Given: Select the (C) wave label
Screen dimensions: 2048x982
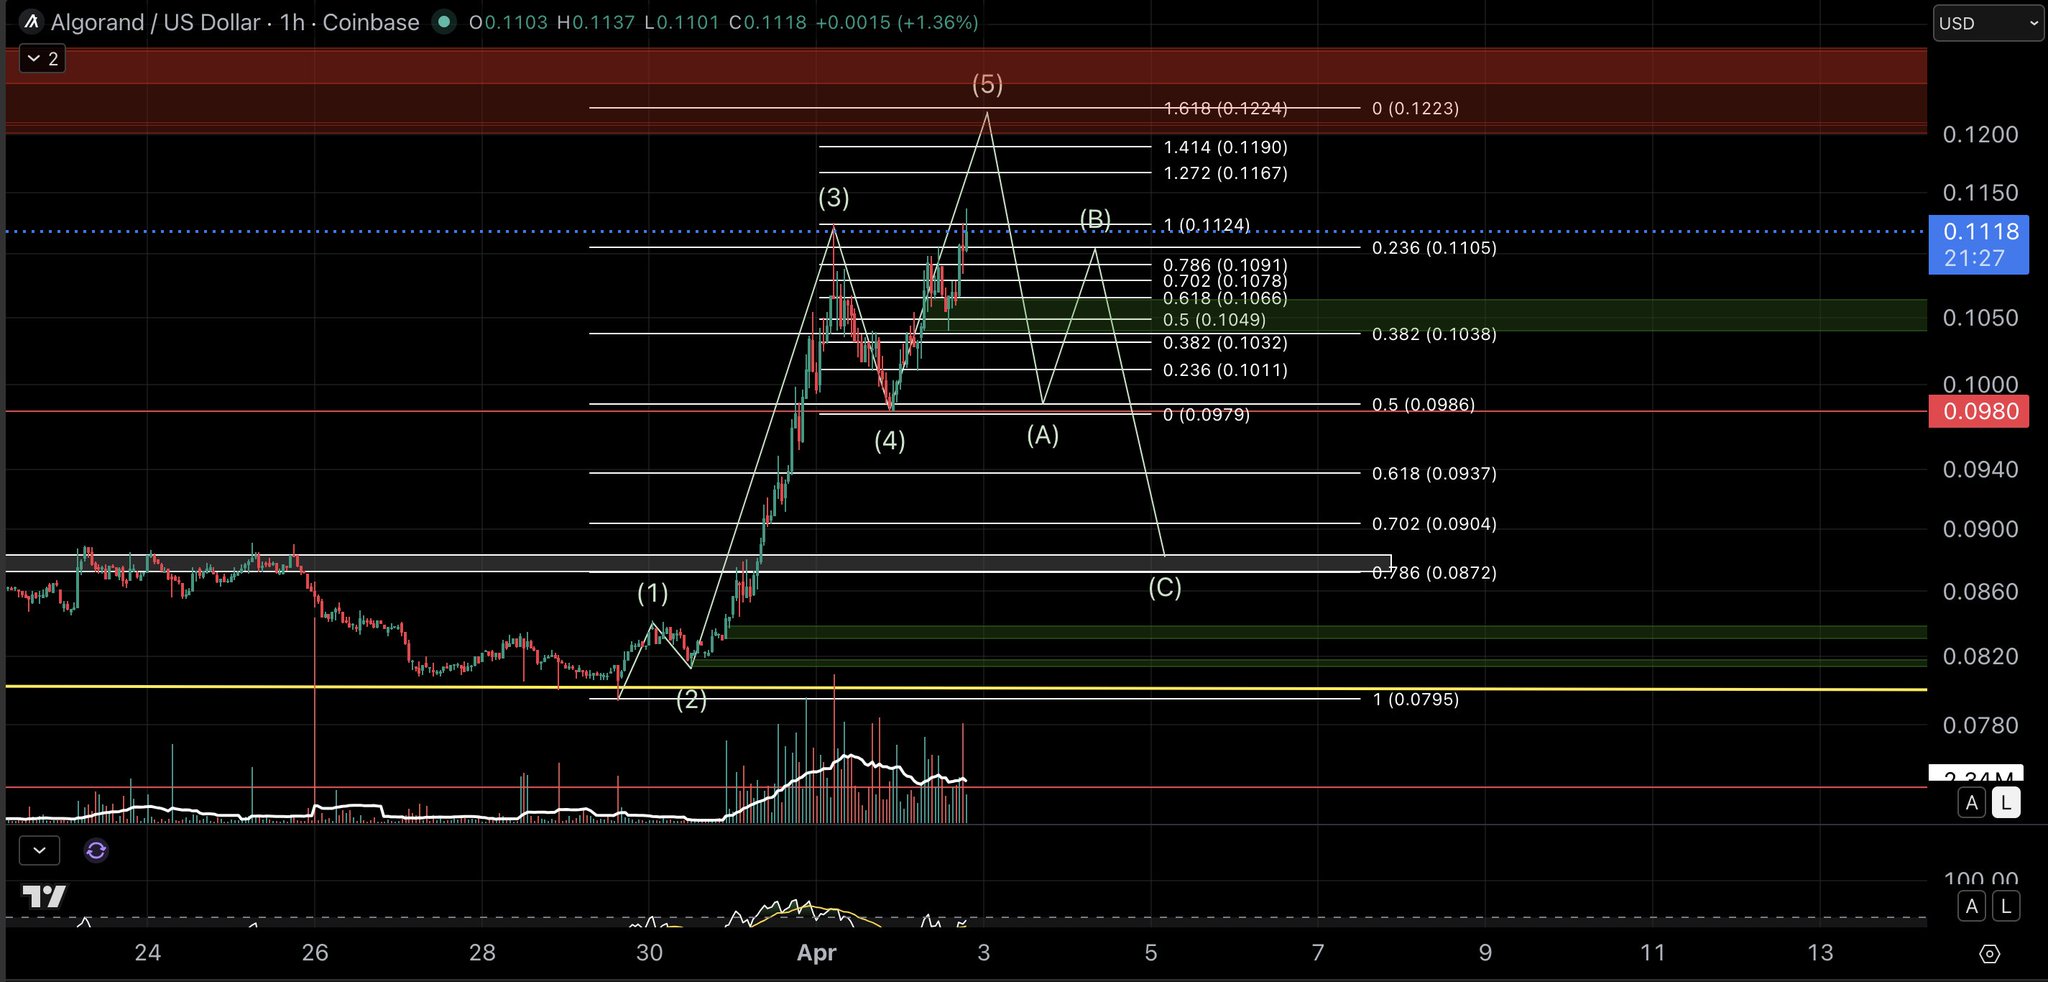Looking at the screenshot, I should [x=1165, y=588].
